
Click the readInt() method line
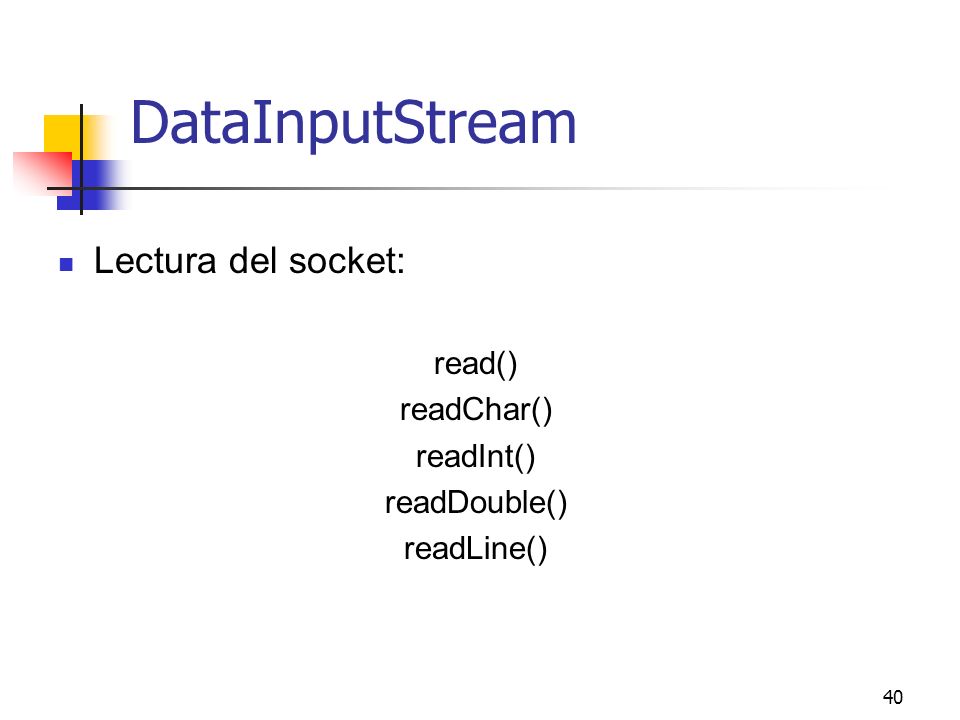click(476, 457)
